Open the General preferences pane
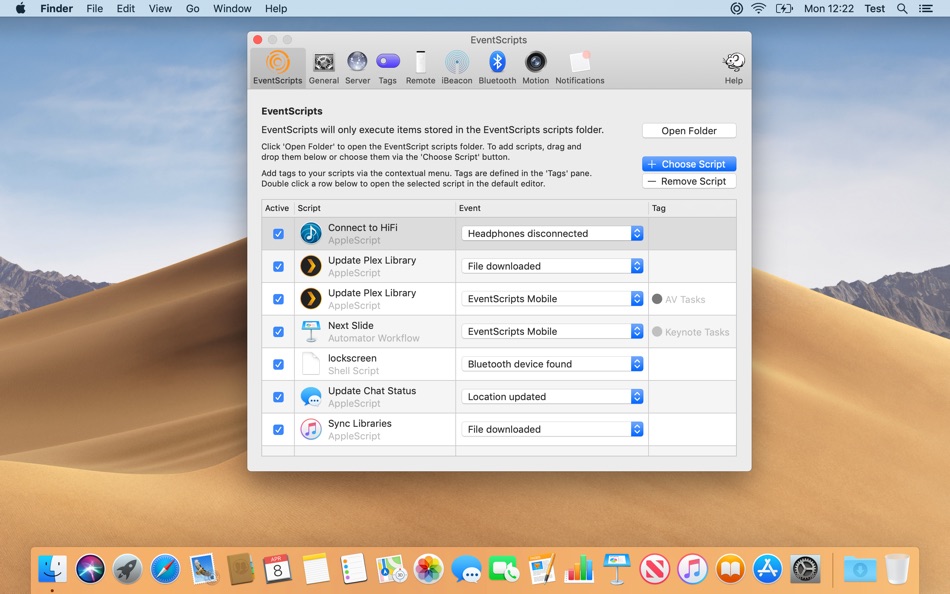This screenshot has width=950, height=594. 323,67
